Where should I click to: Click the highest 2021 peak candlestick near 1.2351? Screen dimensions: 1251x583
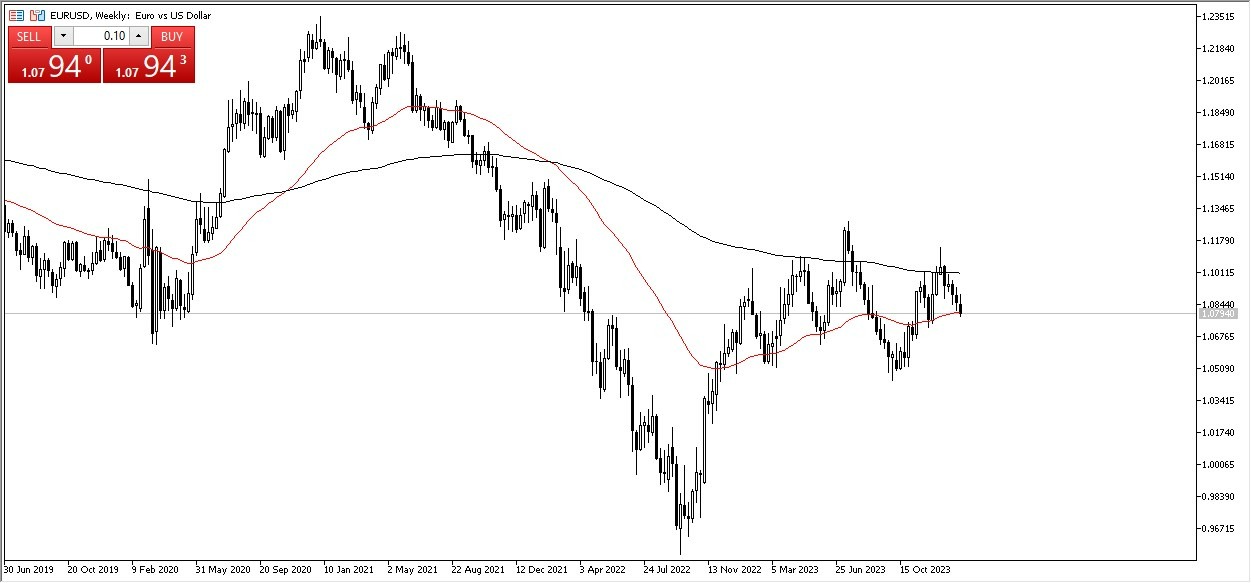click(321, 35)
